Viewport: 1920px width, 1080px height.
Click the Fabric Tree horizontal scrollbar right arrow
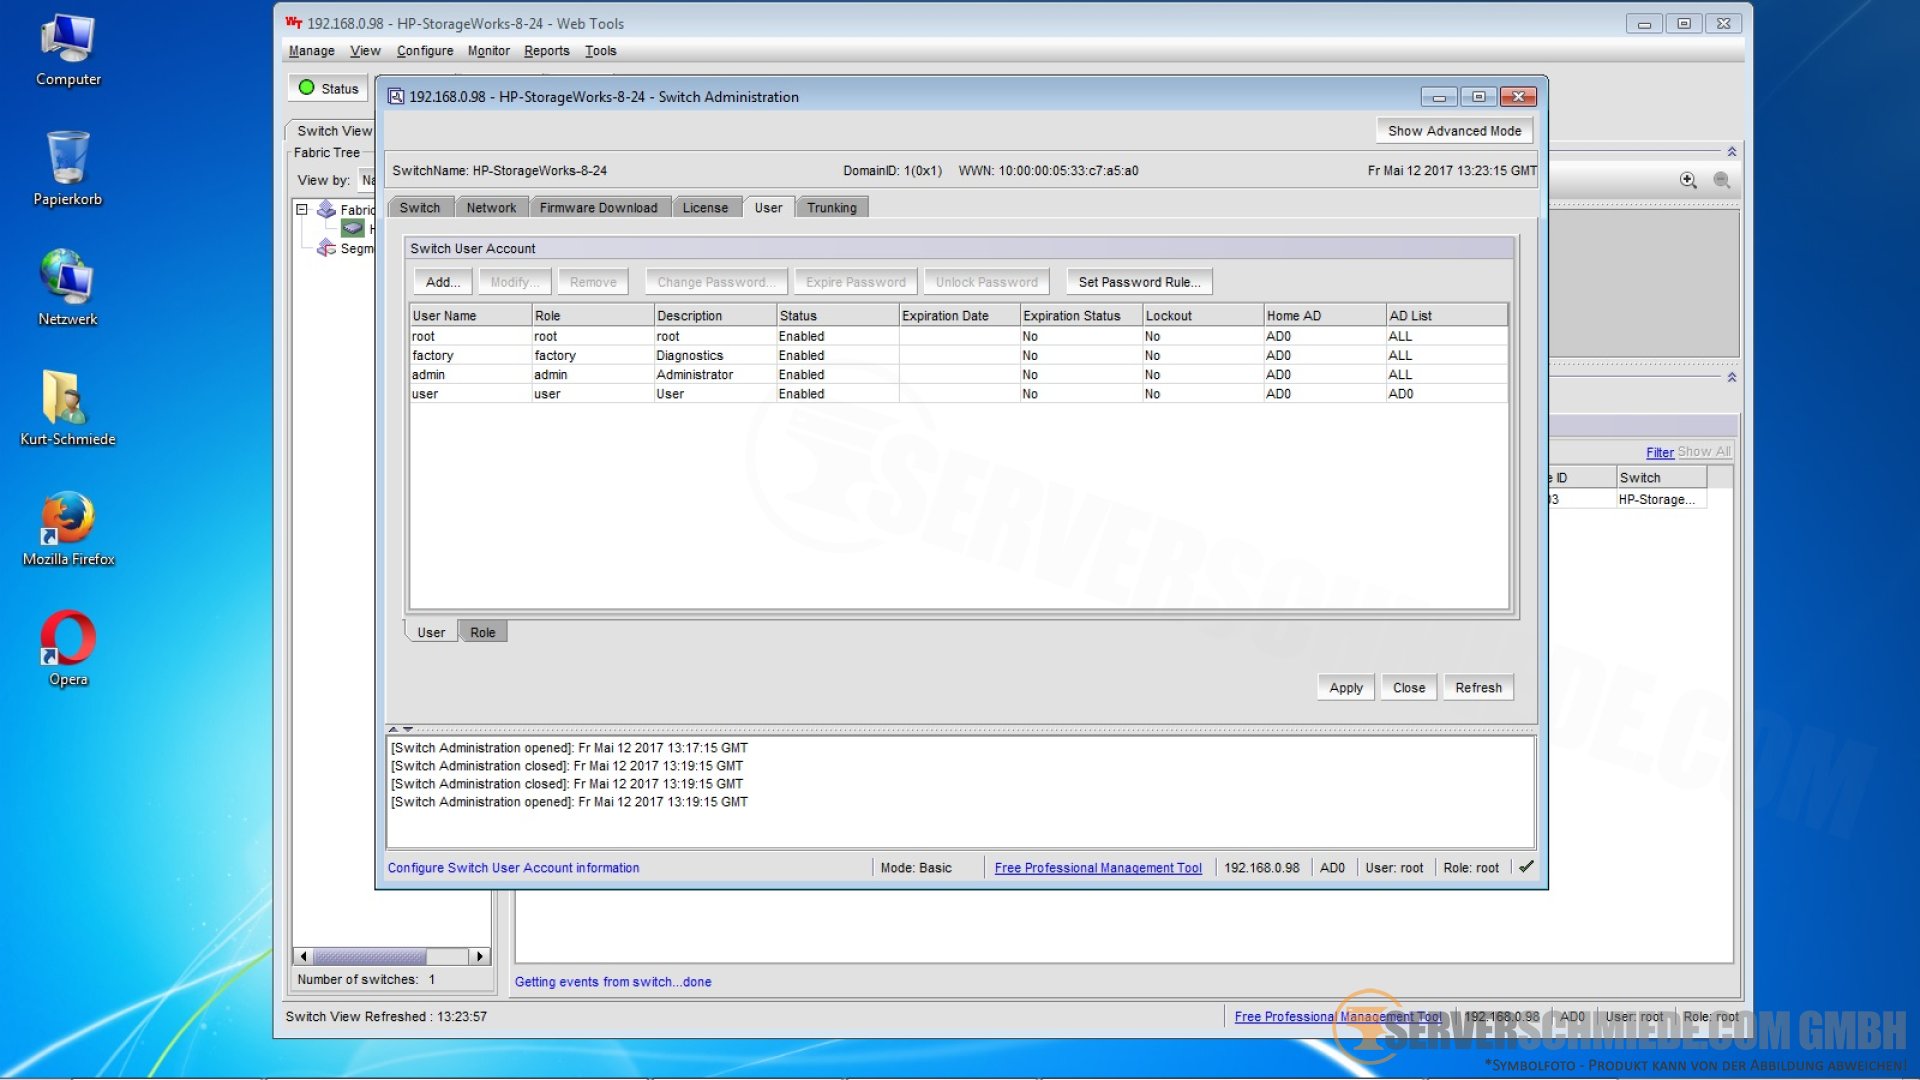(480, 956)
